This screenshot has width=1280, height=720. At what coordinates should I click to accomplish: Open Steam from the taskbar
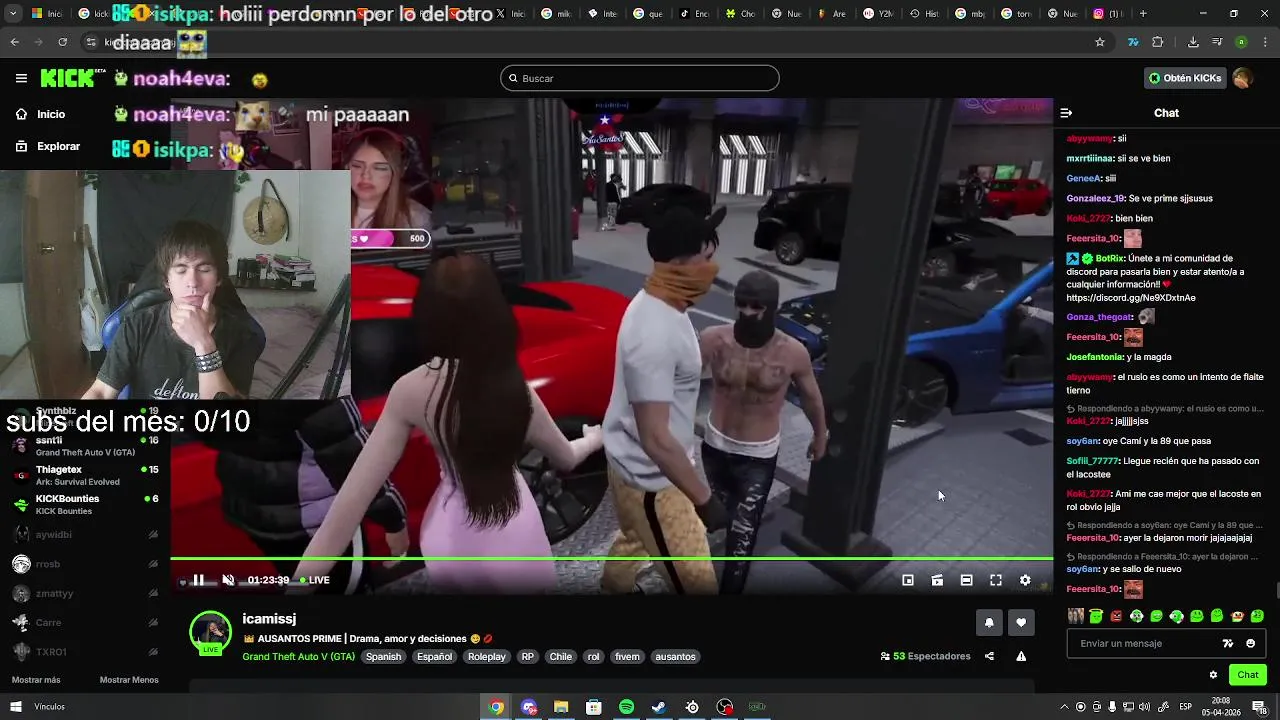tap(659, 707)
